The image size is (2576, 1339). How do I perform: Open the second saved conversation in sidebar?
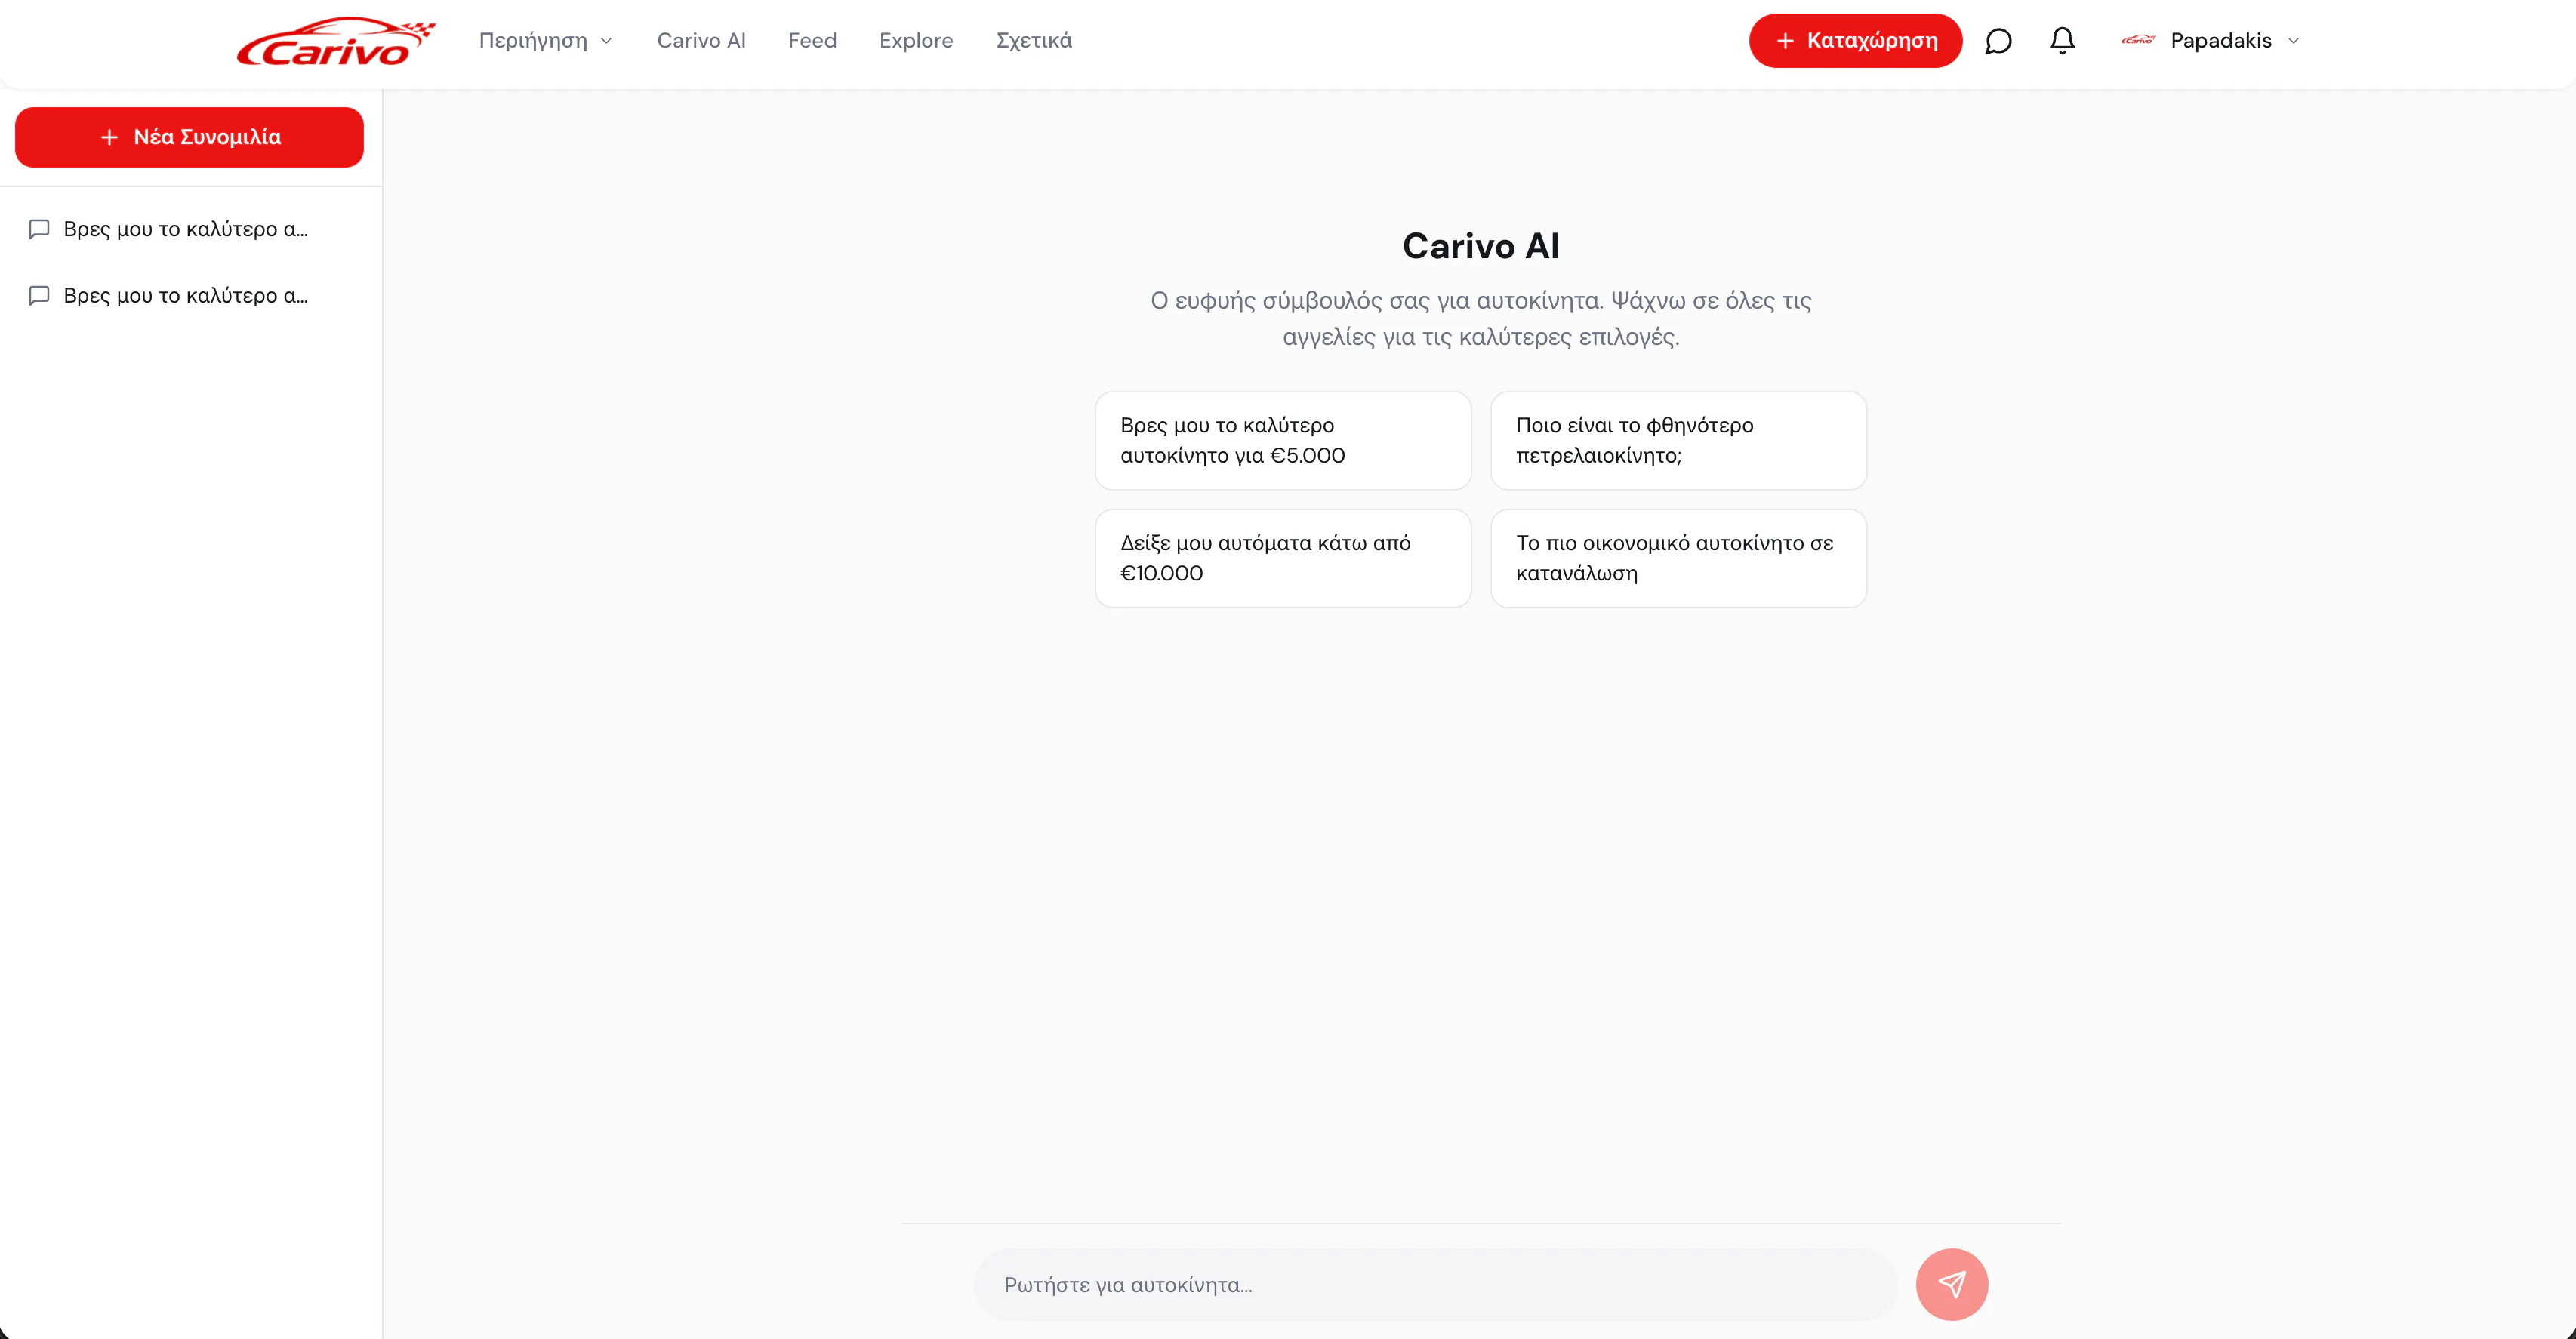190,296
